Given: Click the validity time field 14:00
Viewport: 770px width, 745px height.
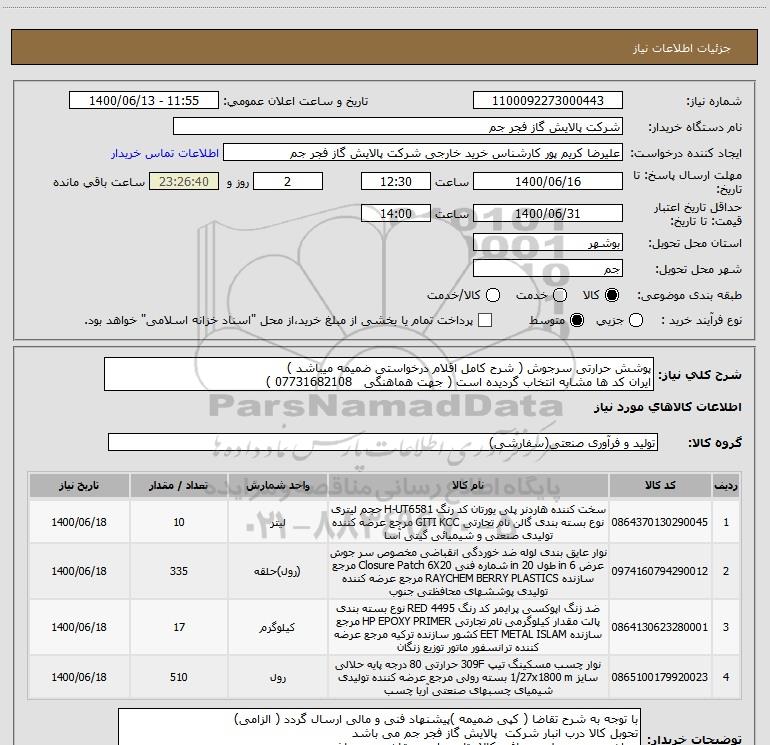Looking at the screenshot, I should pos(396,213).
